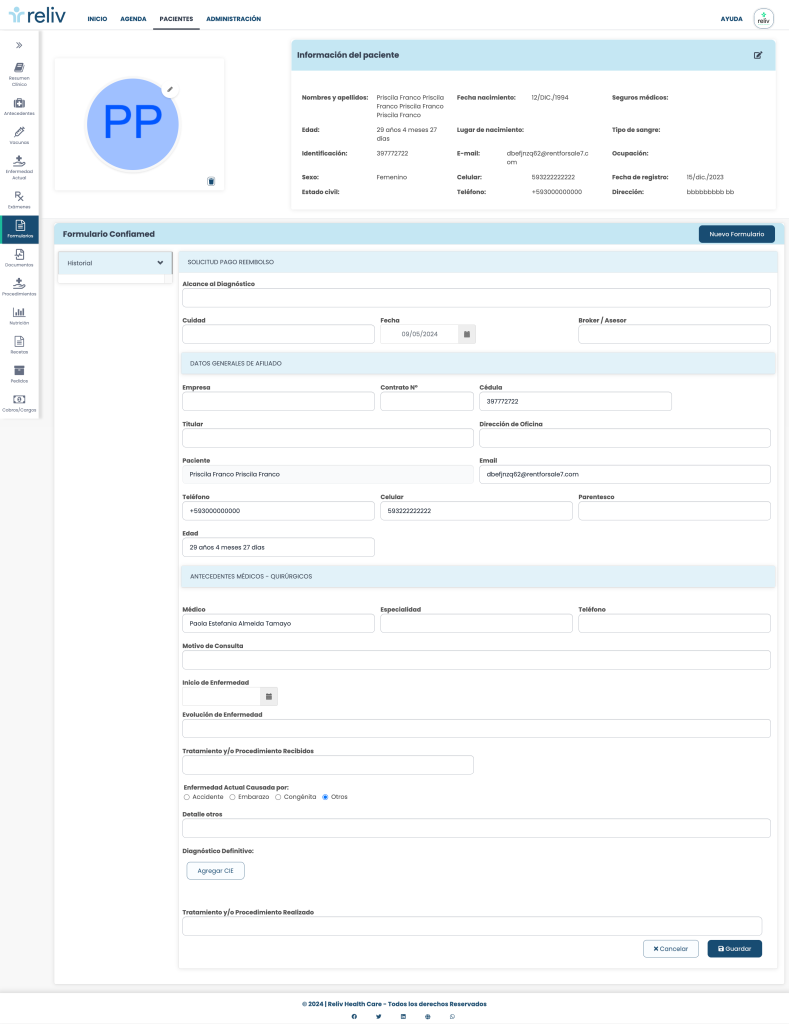Viewport: 789px width, 1024px height.
Task: Click the Cobros/Cargos money icon
Action: [19, 400]
